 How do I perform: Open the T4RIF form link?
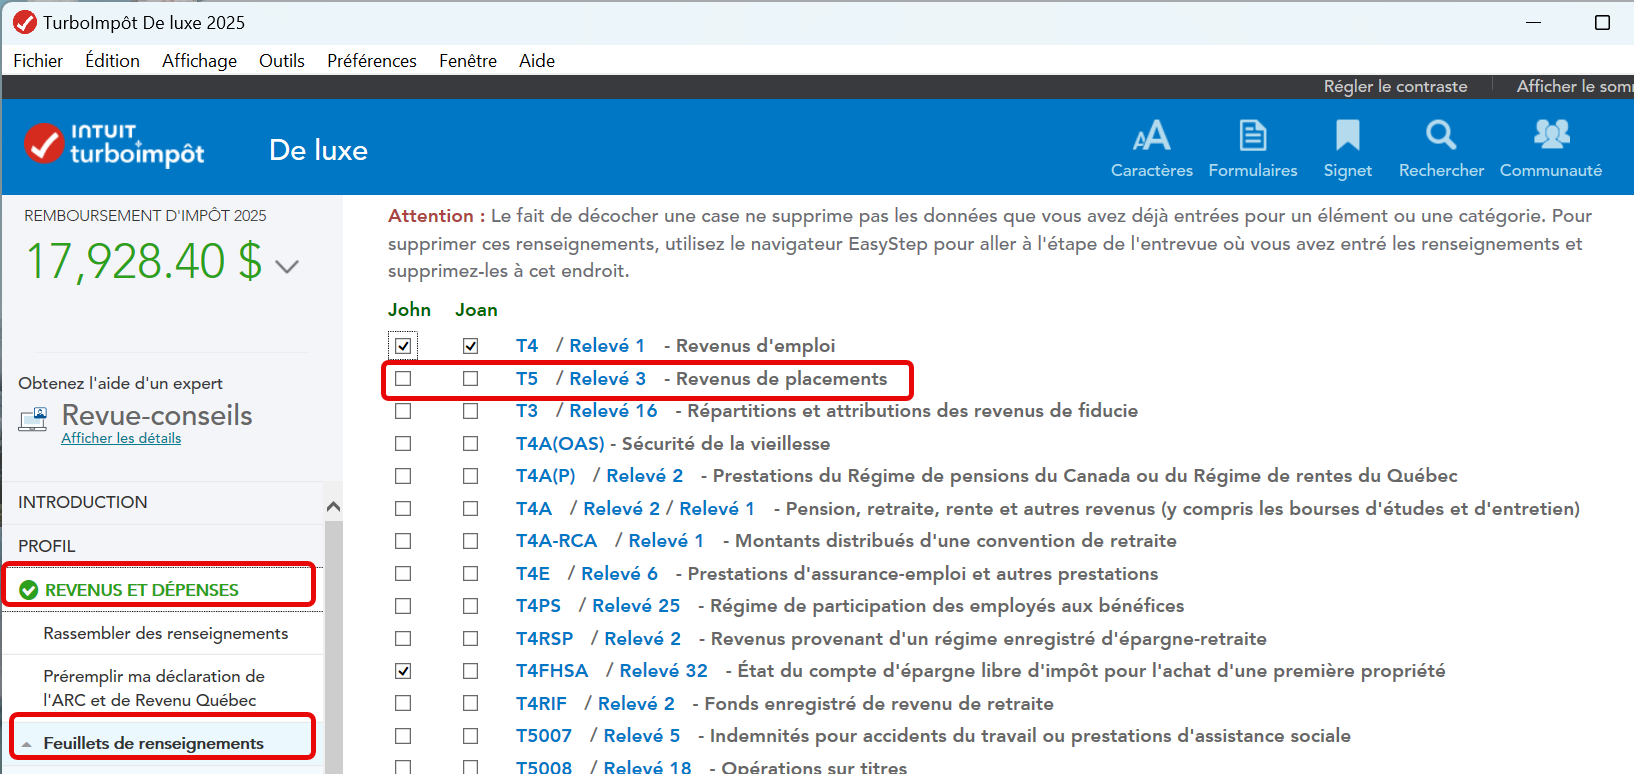pos(541,704)
